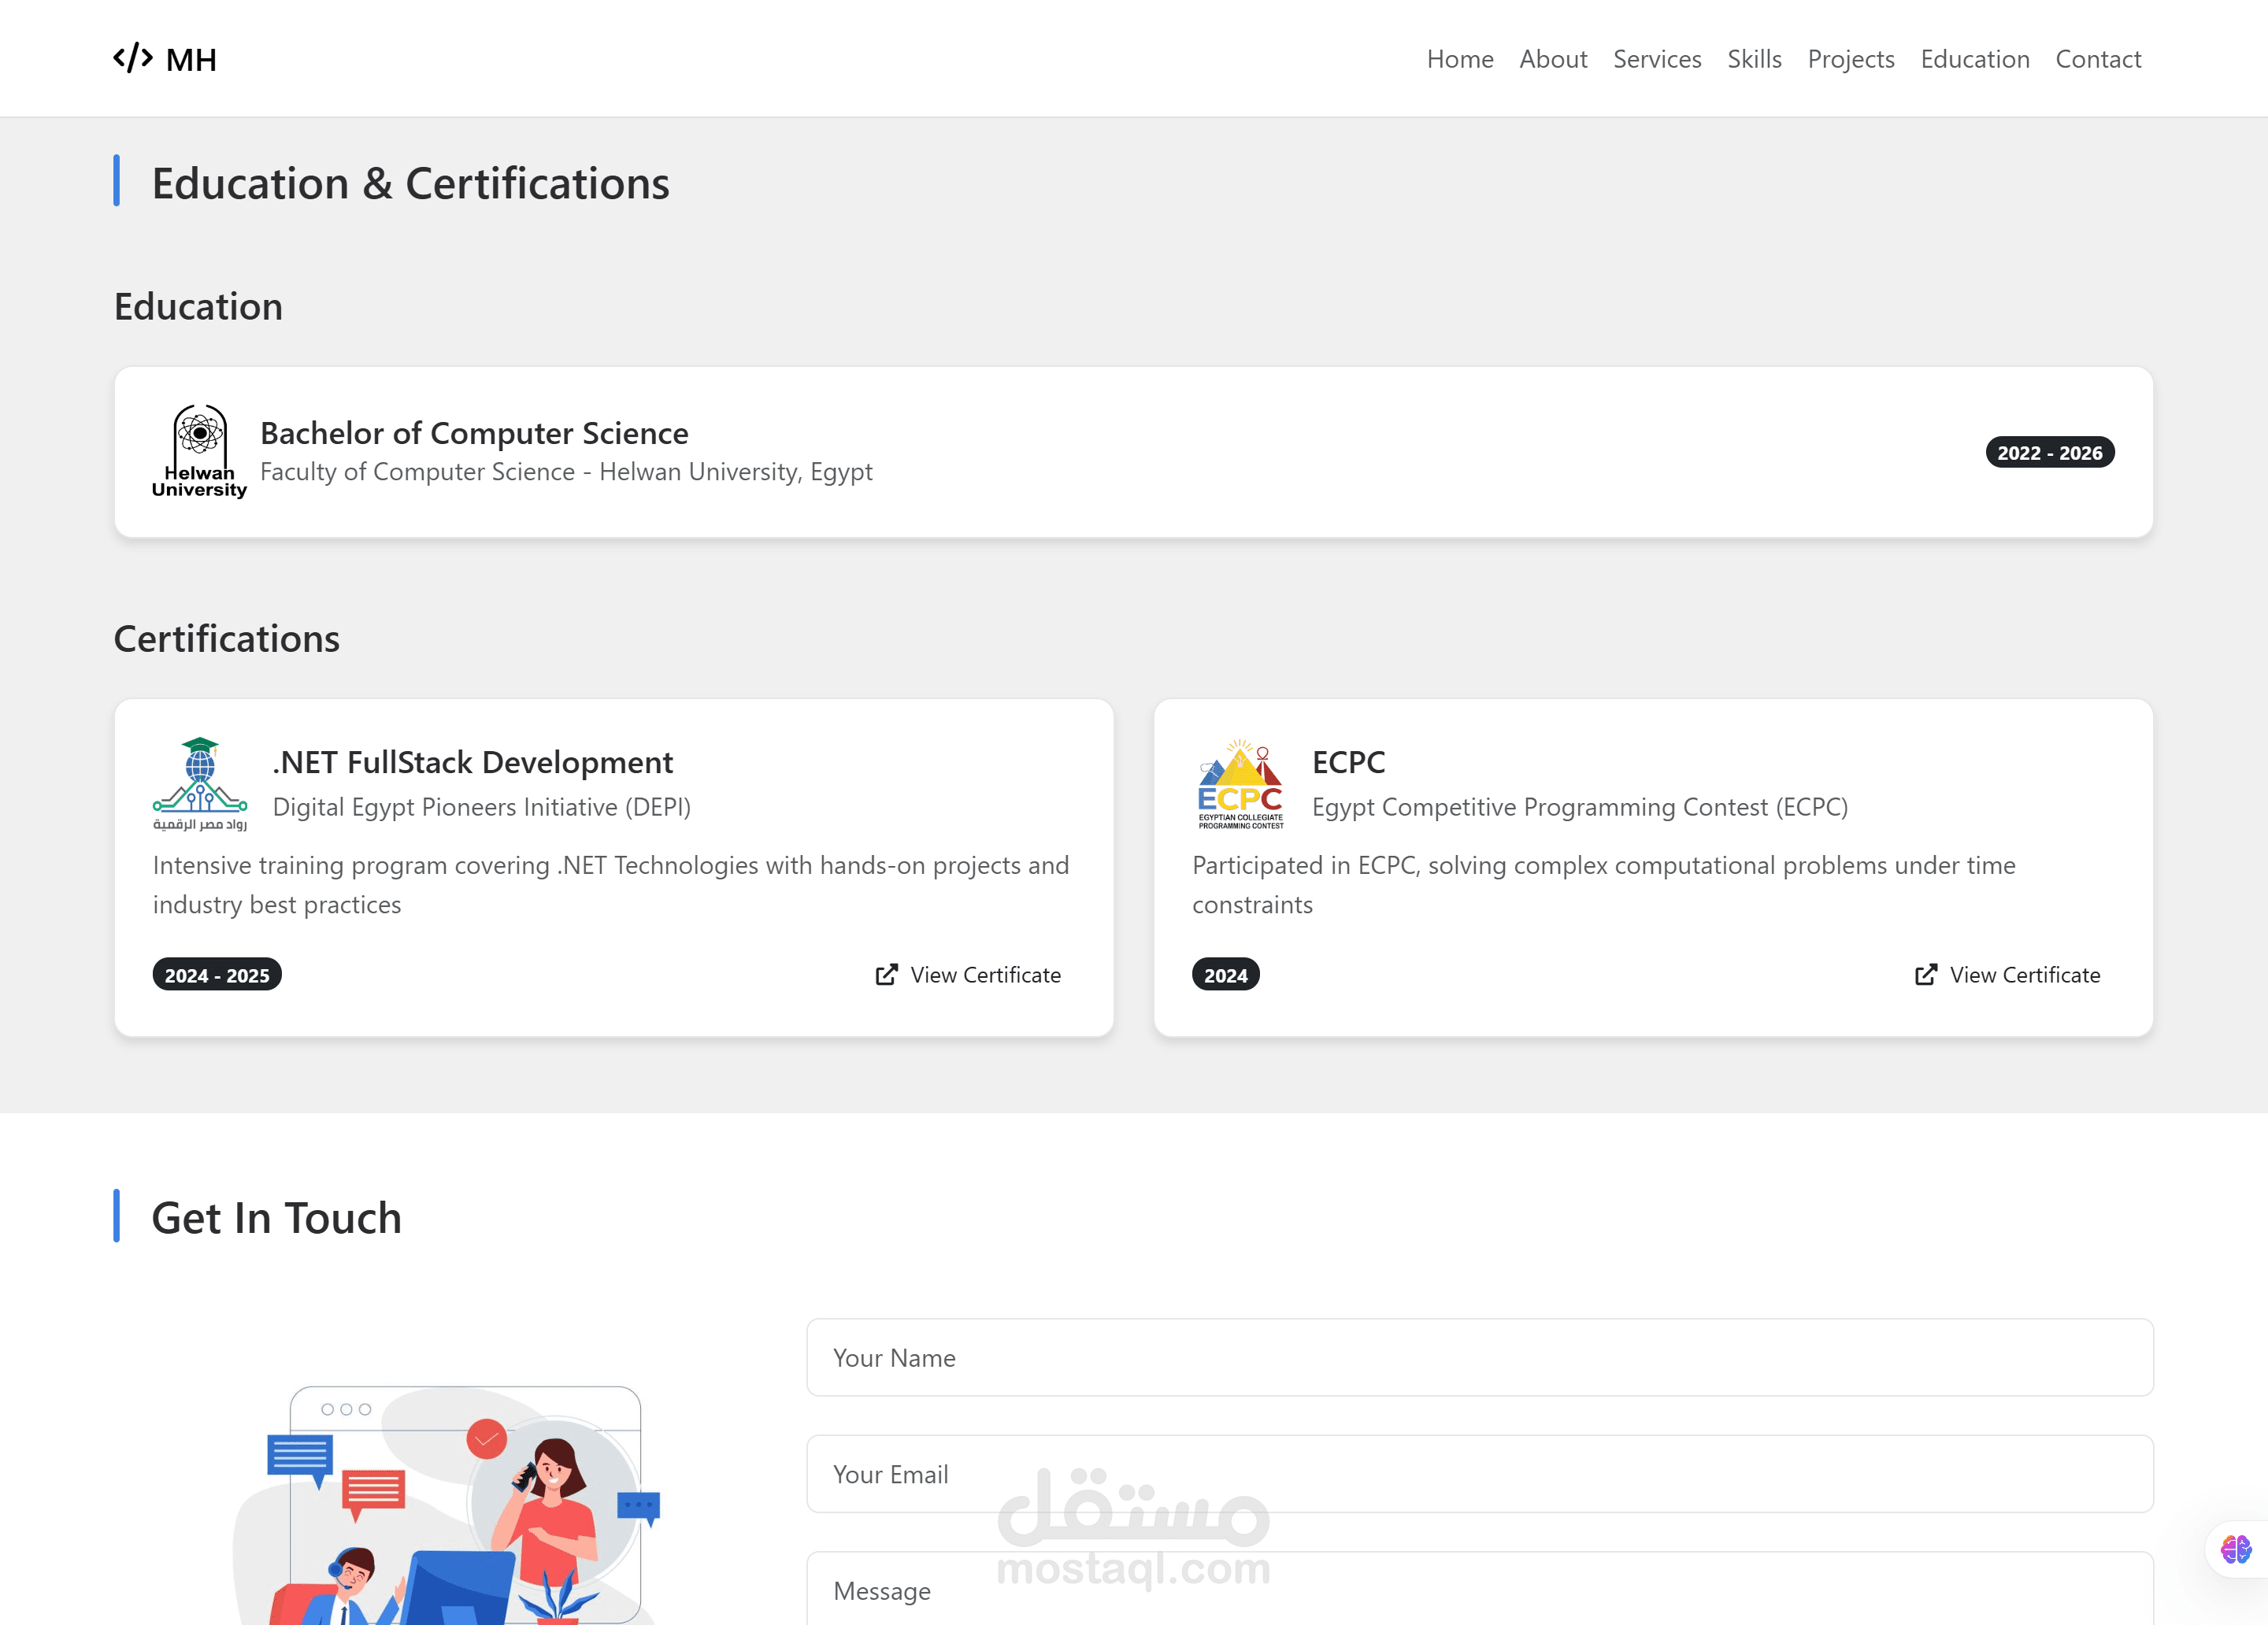Click the ECPC contest logo
2268x1625 pixels.
click(x=1240, y=785)
